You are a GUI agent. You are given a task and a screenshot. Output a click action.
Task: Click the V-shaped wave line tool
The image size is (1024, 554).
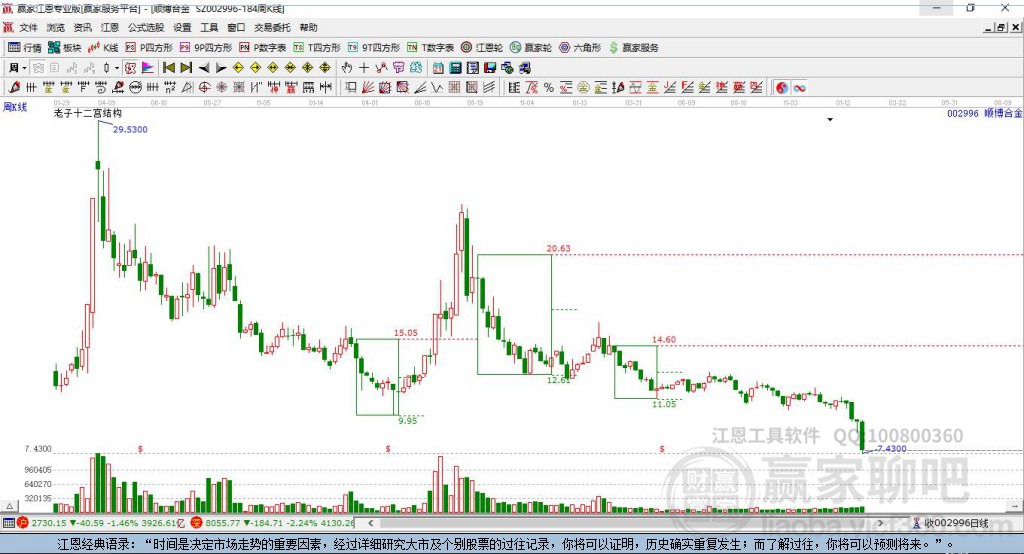(436, 88)
